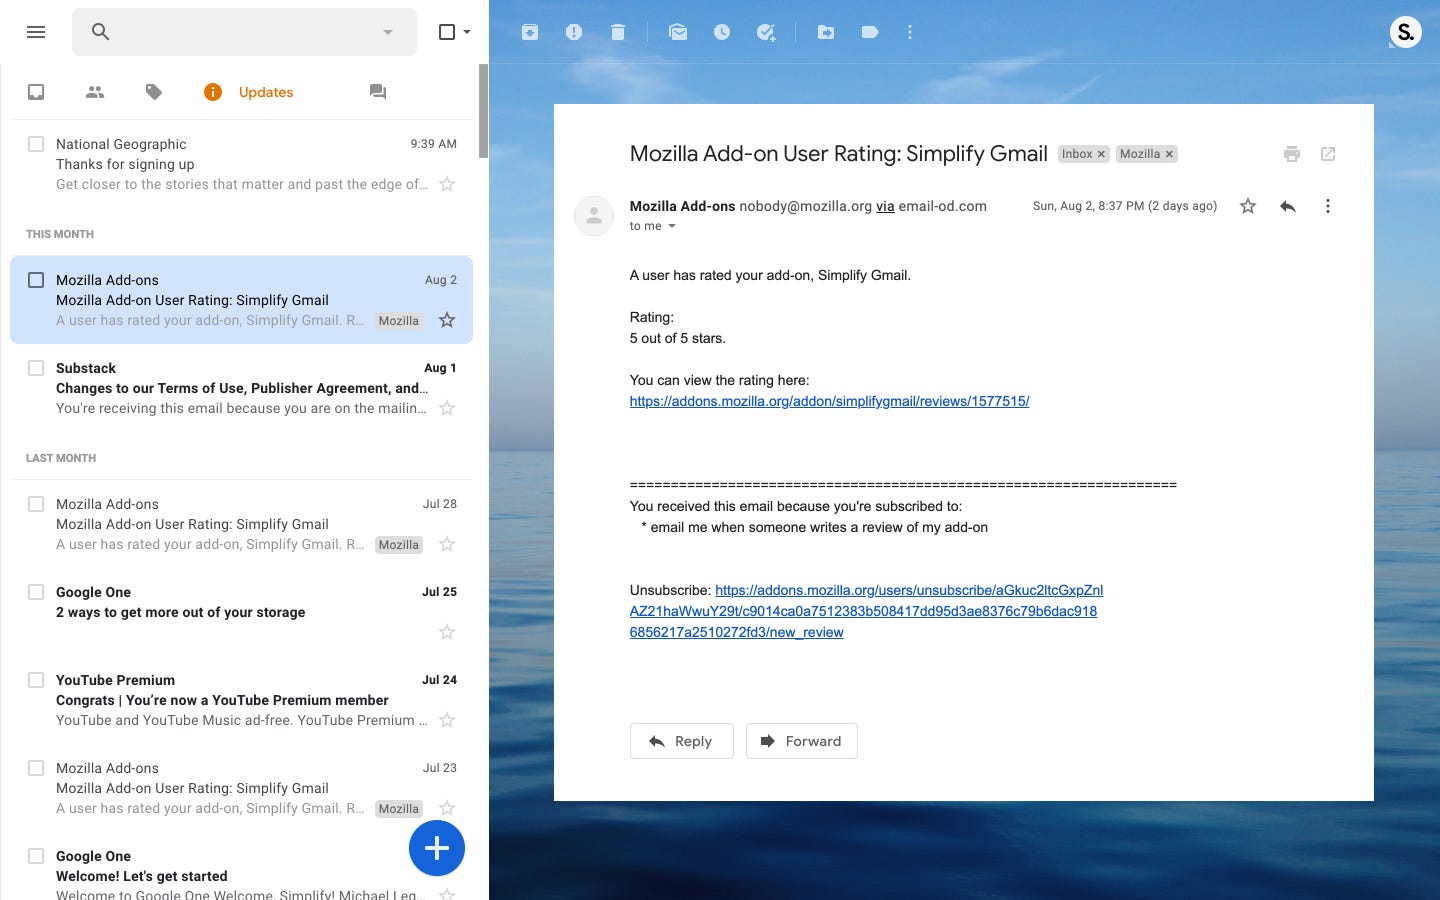Open YouTube Premium Congrats email
This screenshot has height=900, width=1440.
coord(241,700)
